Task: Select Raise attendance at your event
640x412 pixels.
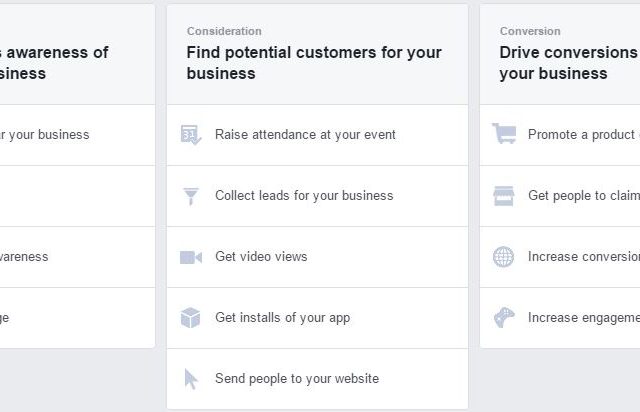Action: (318, 135)
